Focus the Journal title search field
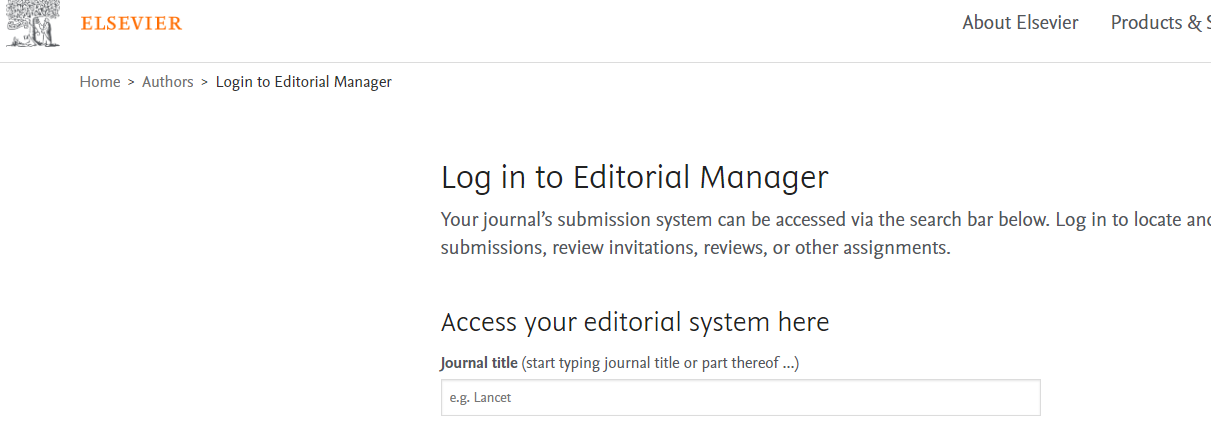Image resolution: width=1211 pixels, height=440 pixels. point(740,397)
